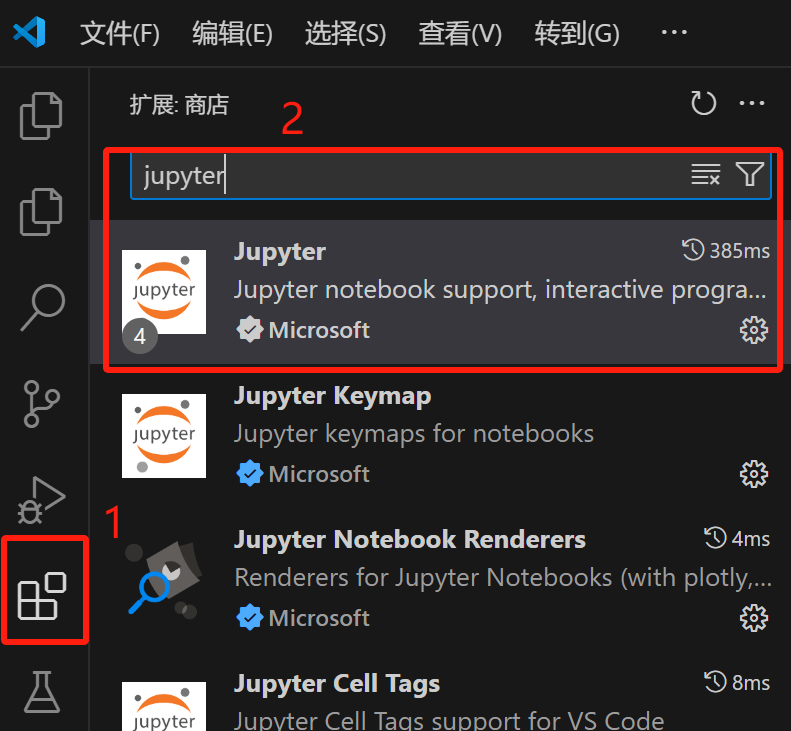This screenshot has width=791, height=731.
Task: Open the 转到(G) menu
Action: [577, 33]
